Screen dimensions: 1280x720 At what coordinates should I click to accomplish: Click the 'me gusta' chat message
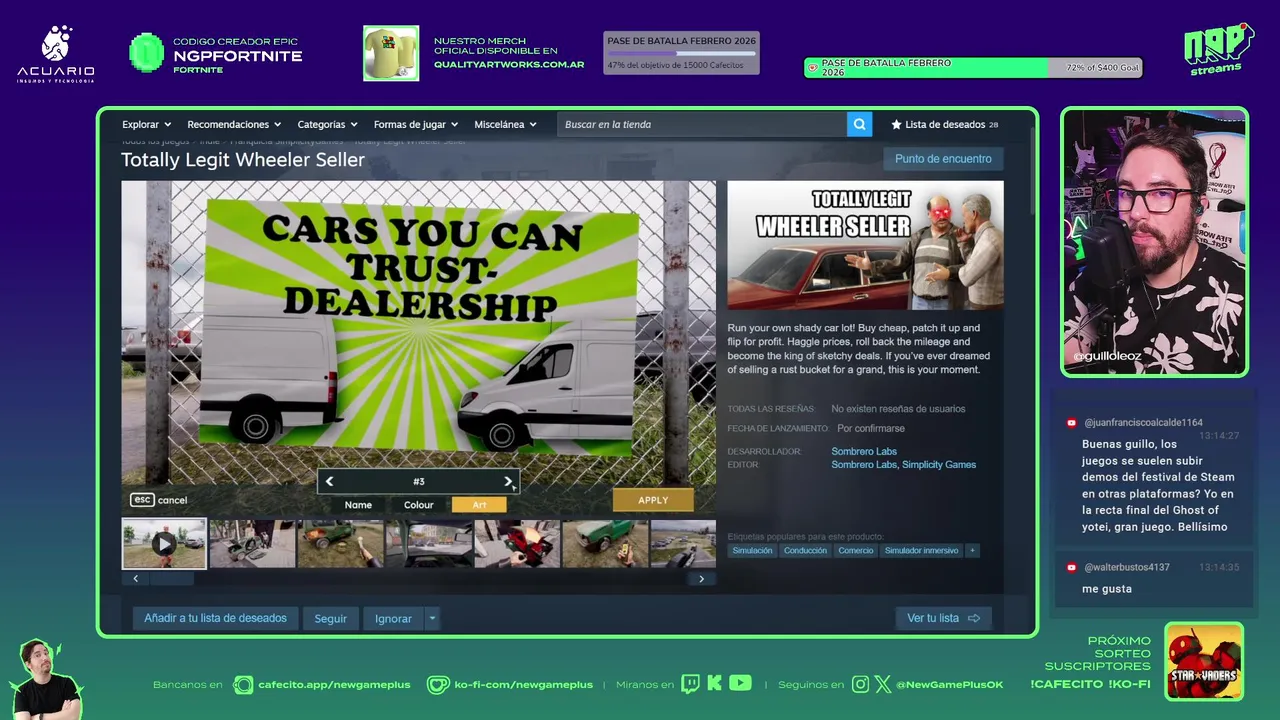pos(1107,589)
